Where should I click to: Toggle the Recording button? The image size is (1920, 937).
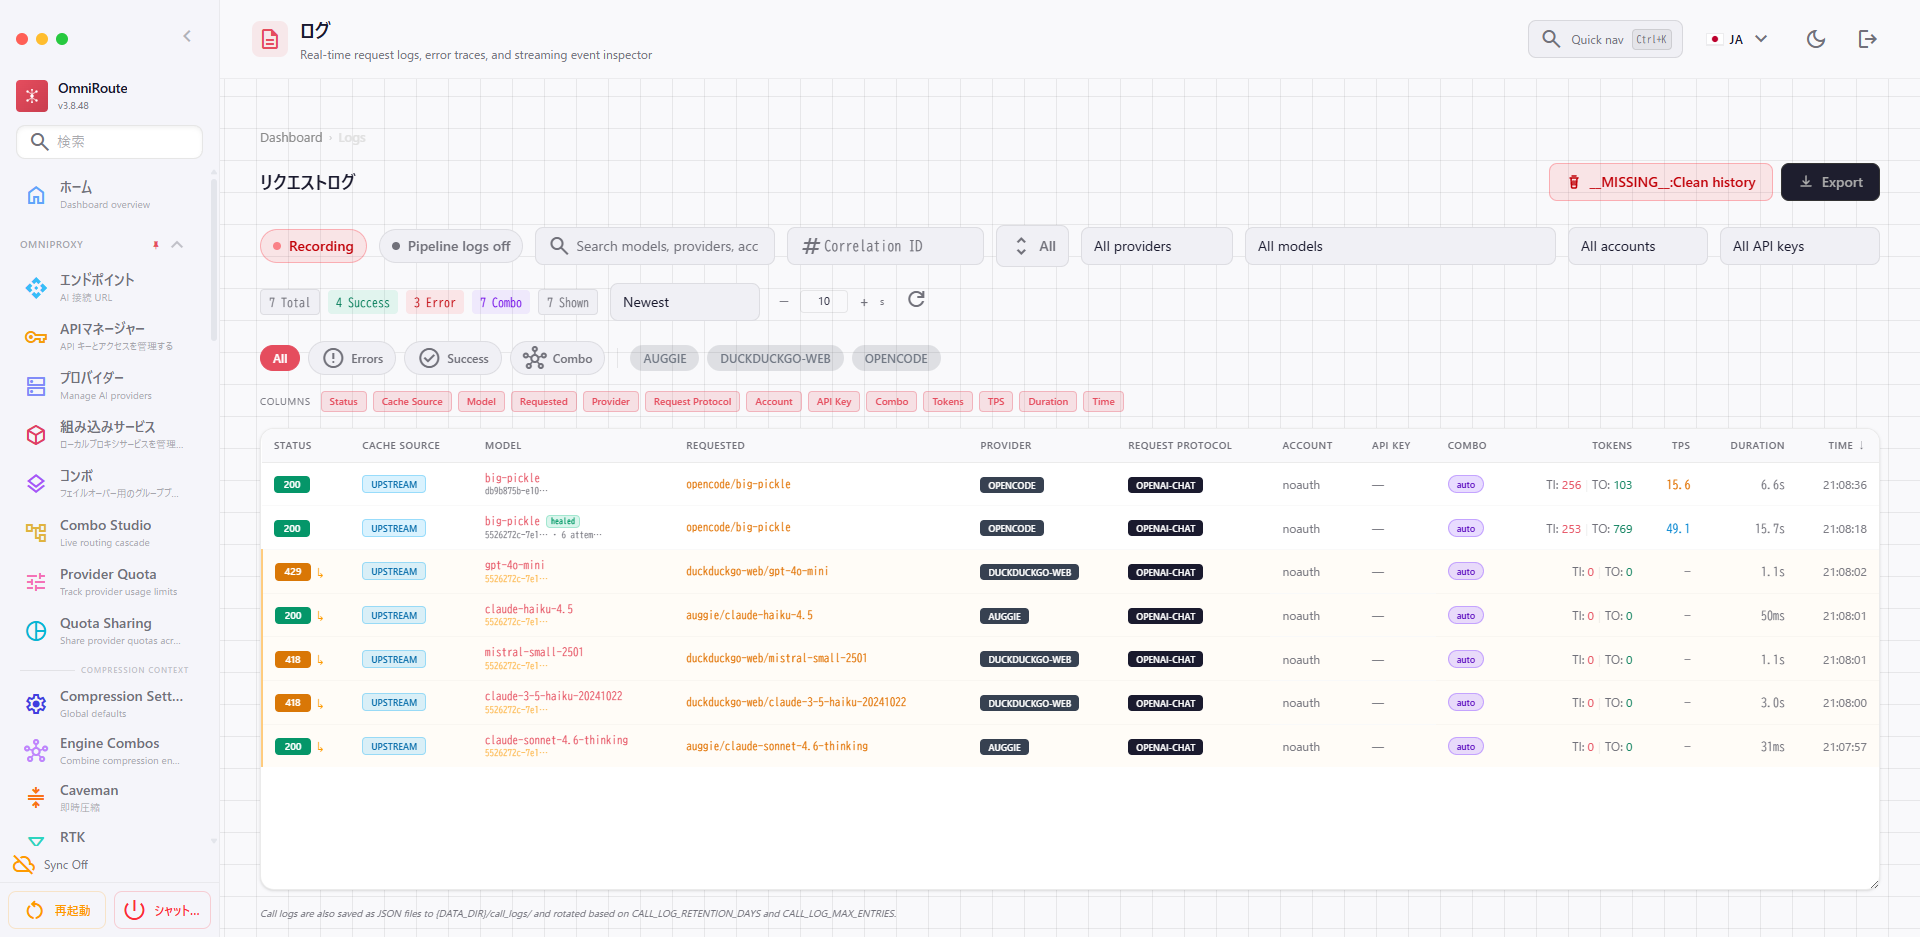point(313,246)
